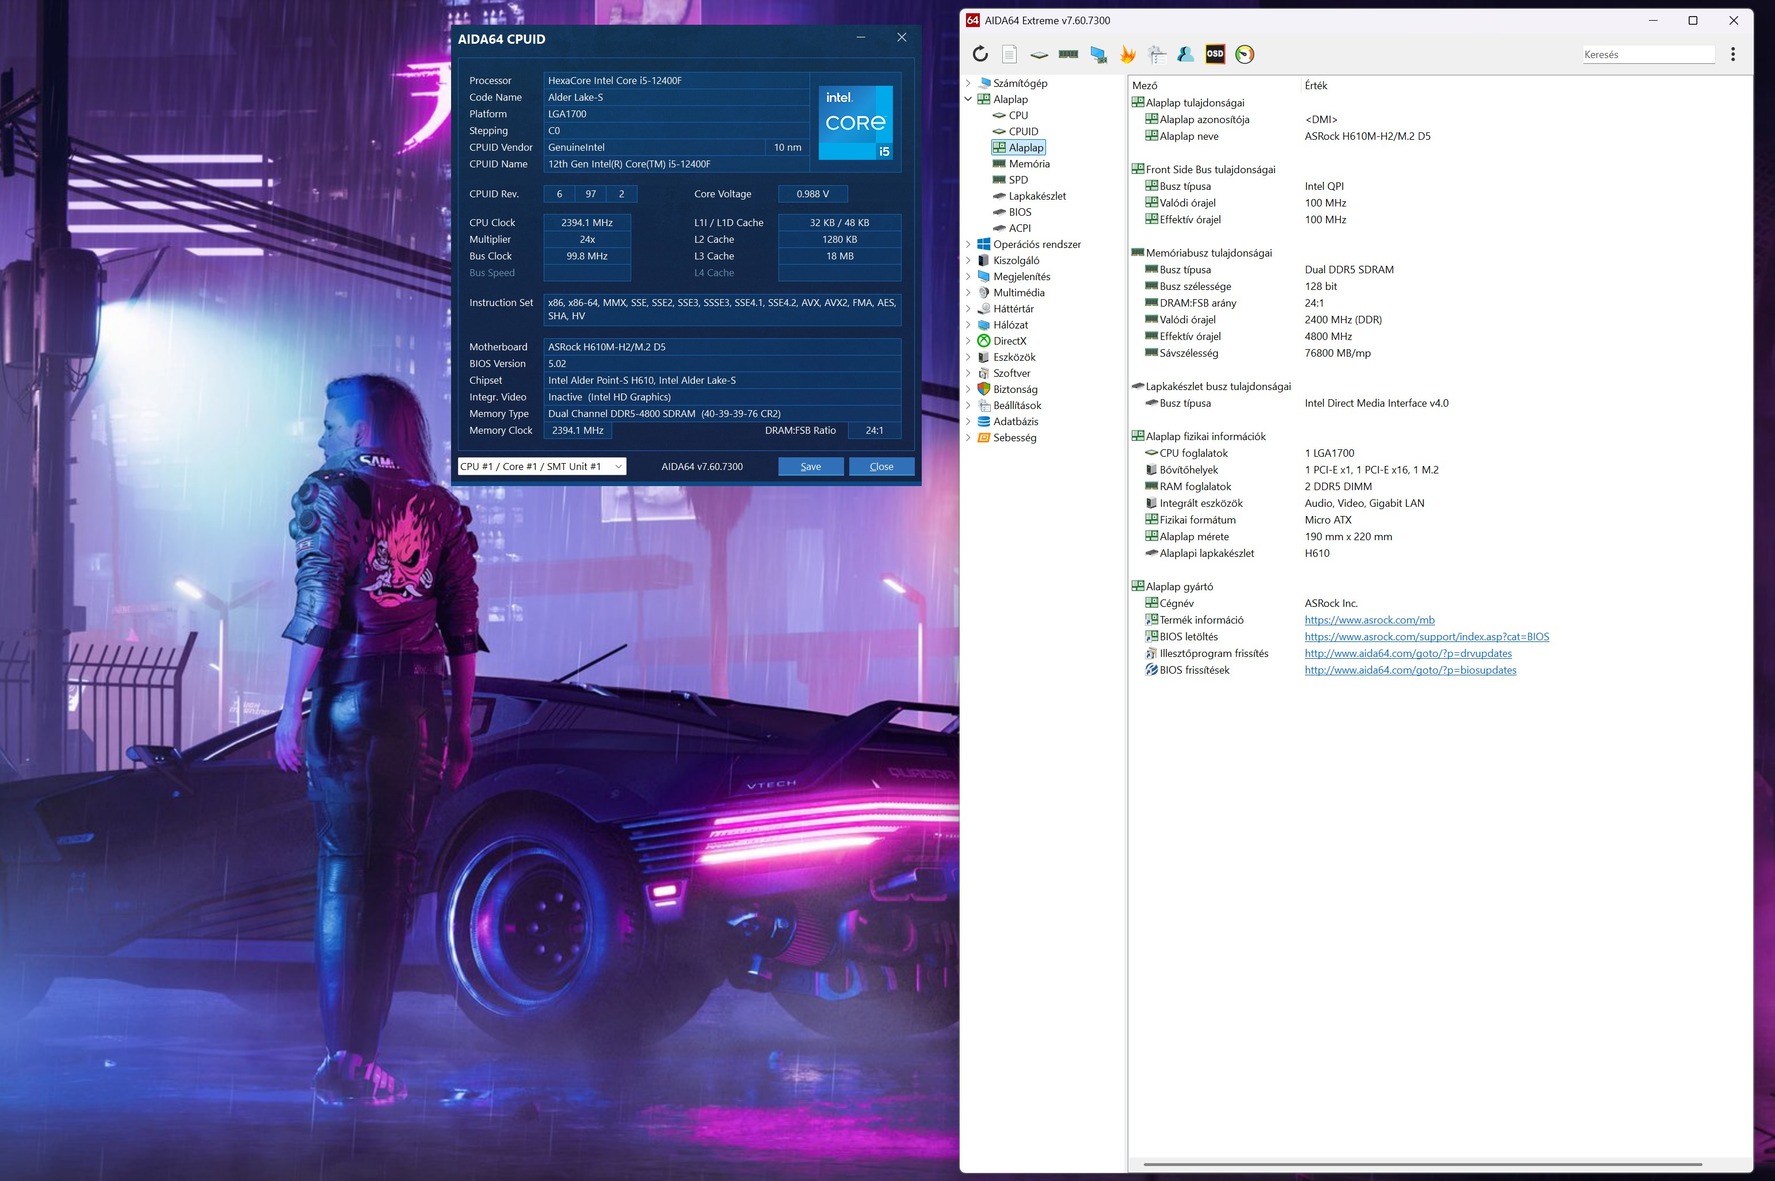Viewport: 1775px width, 1181px height.
Task: Click the Alaplap azonosítója row
Action: [1440, 119]
